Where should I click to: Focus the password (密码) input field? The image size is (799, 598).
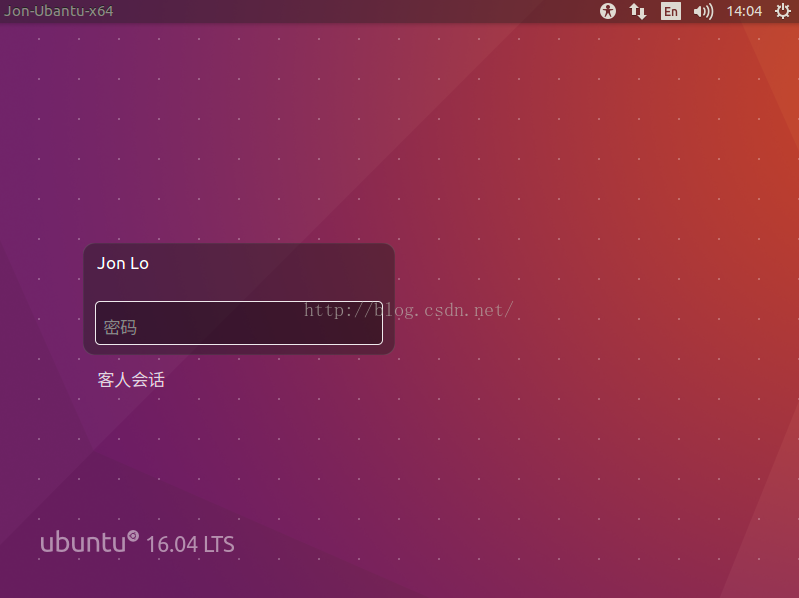238,323
